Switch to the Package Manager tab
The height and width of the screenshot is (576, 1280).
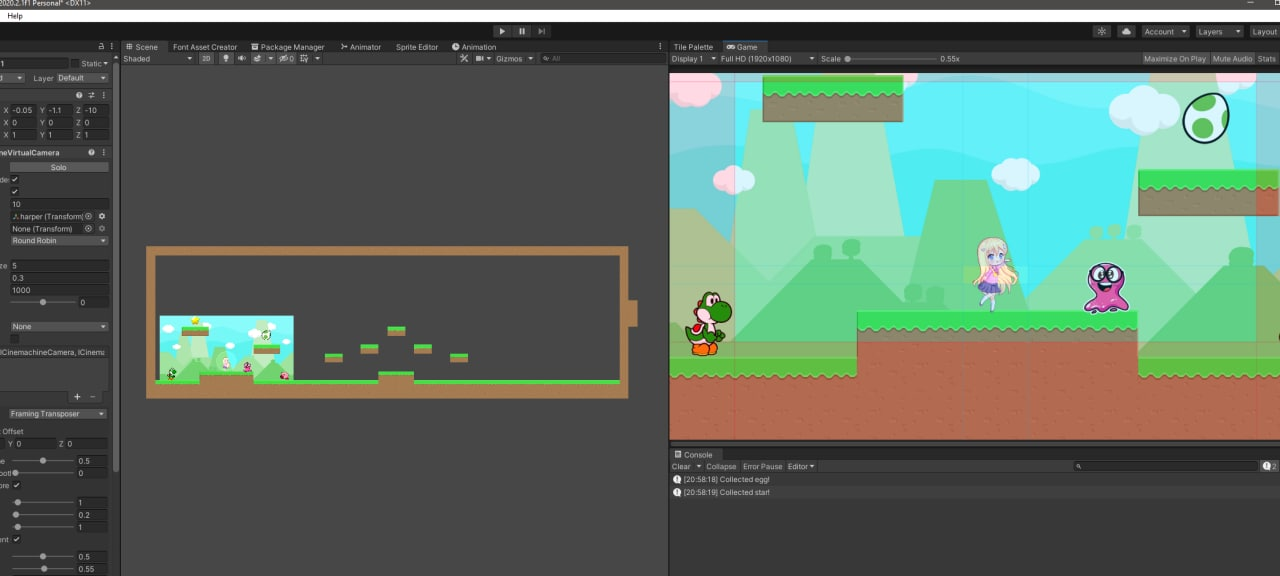288,47
